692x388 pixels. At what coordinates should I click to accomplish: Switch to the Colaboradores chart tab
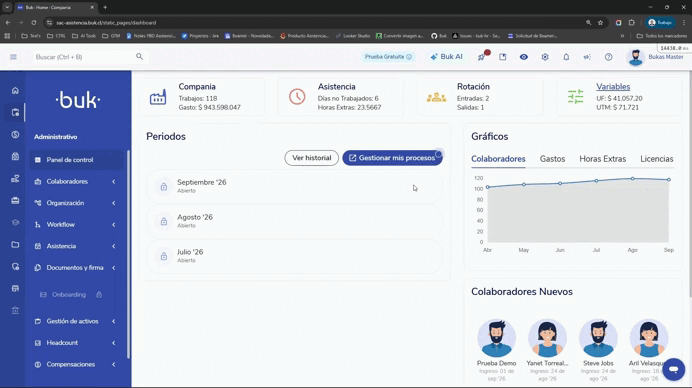pos(498,159)
